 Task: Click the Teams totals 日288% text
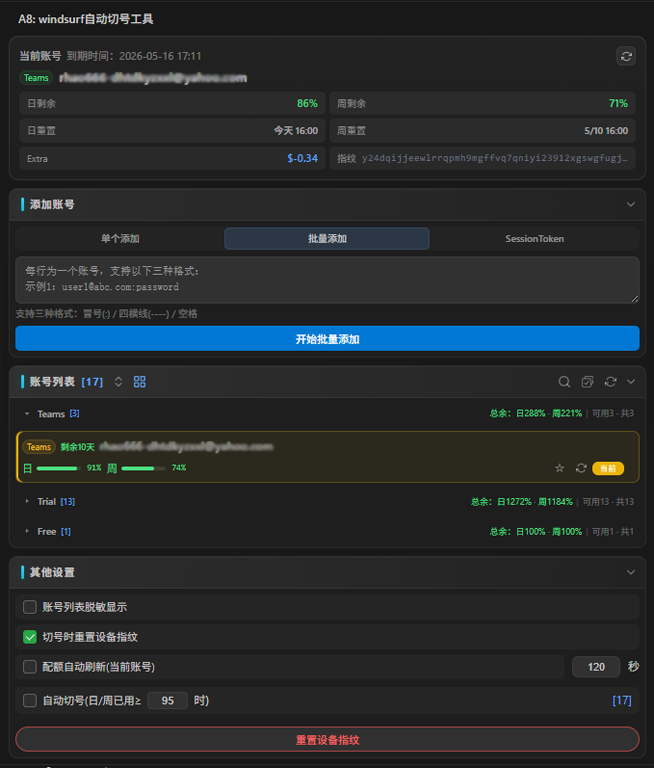tap(531, 413)
